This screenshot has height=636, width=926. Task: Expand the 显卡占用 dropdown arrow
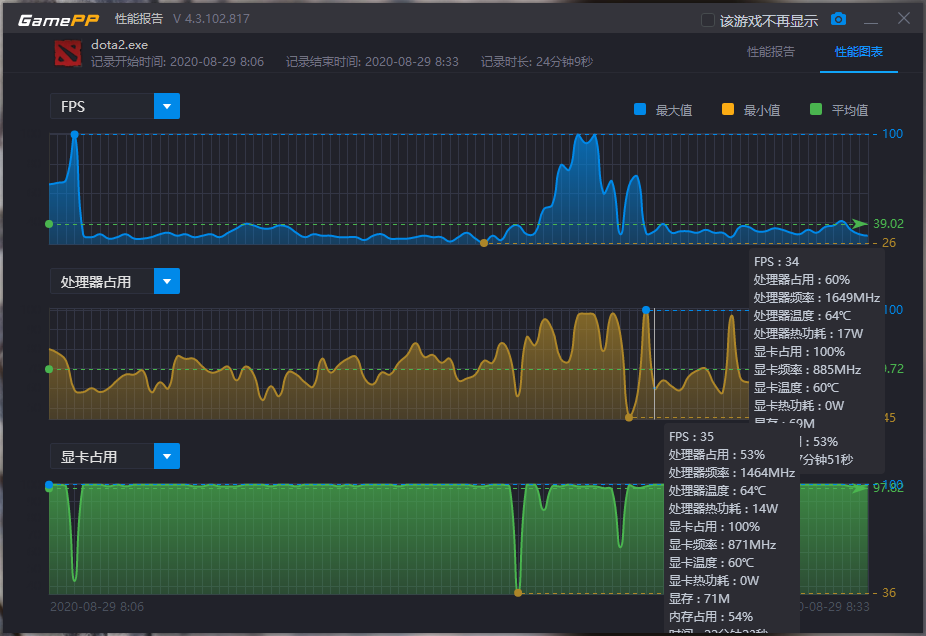click(x=167, y=456)
